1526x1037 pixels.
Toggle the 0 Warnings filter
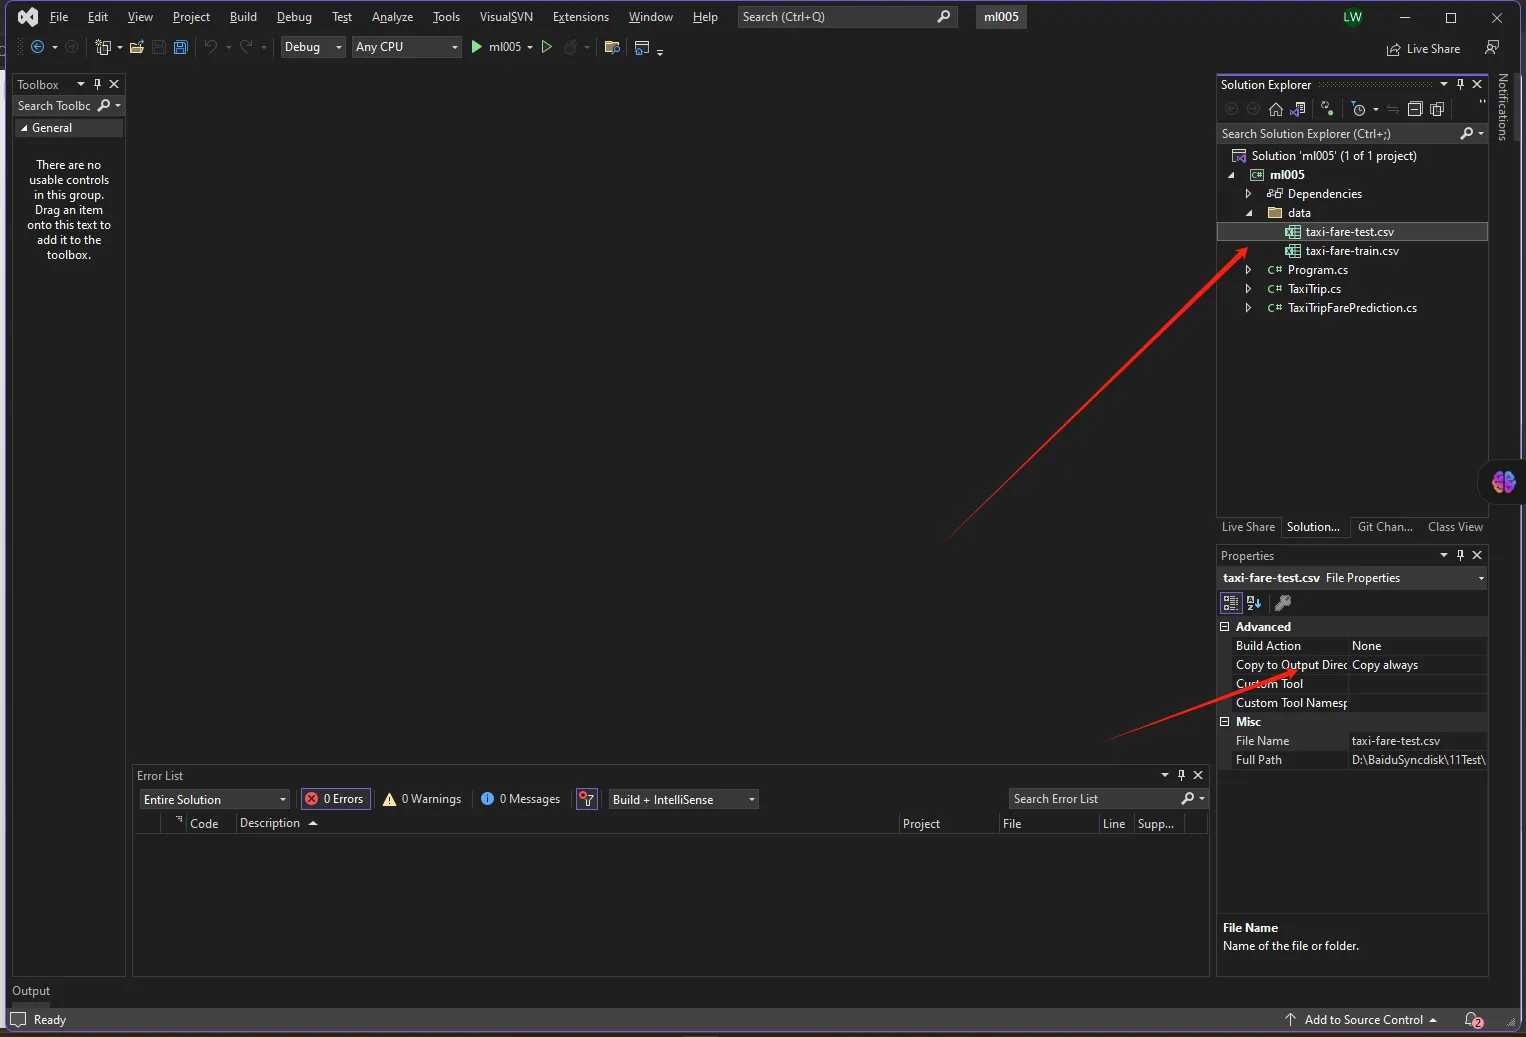point(422,799)
